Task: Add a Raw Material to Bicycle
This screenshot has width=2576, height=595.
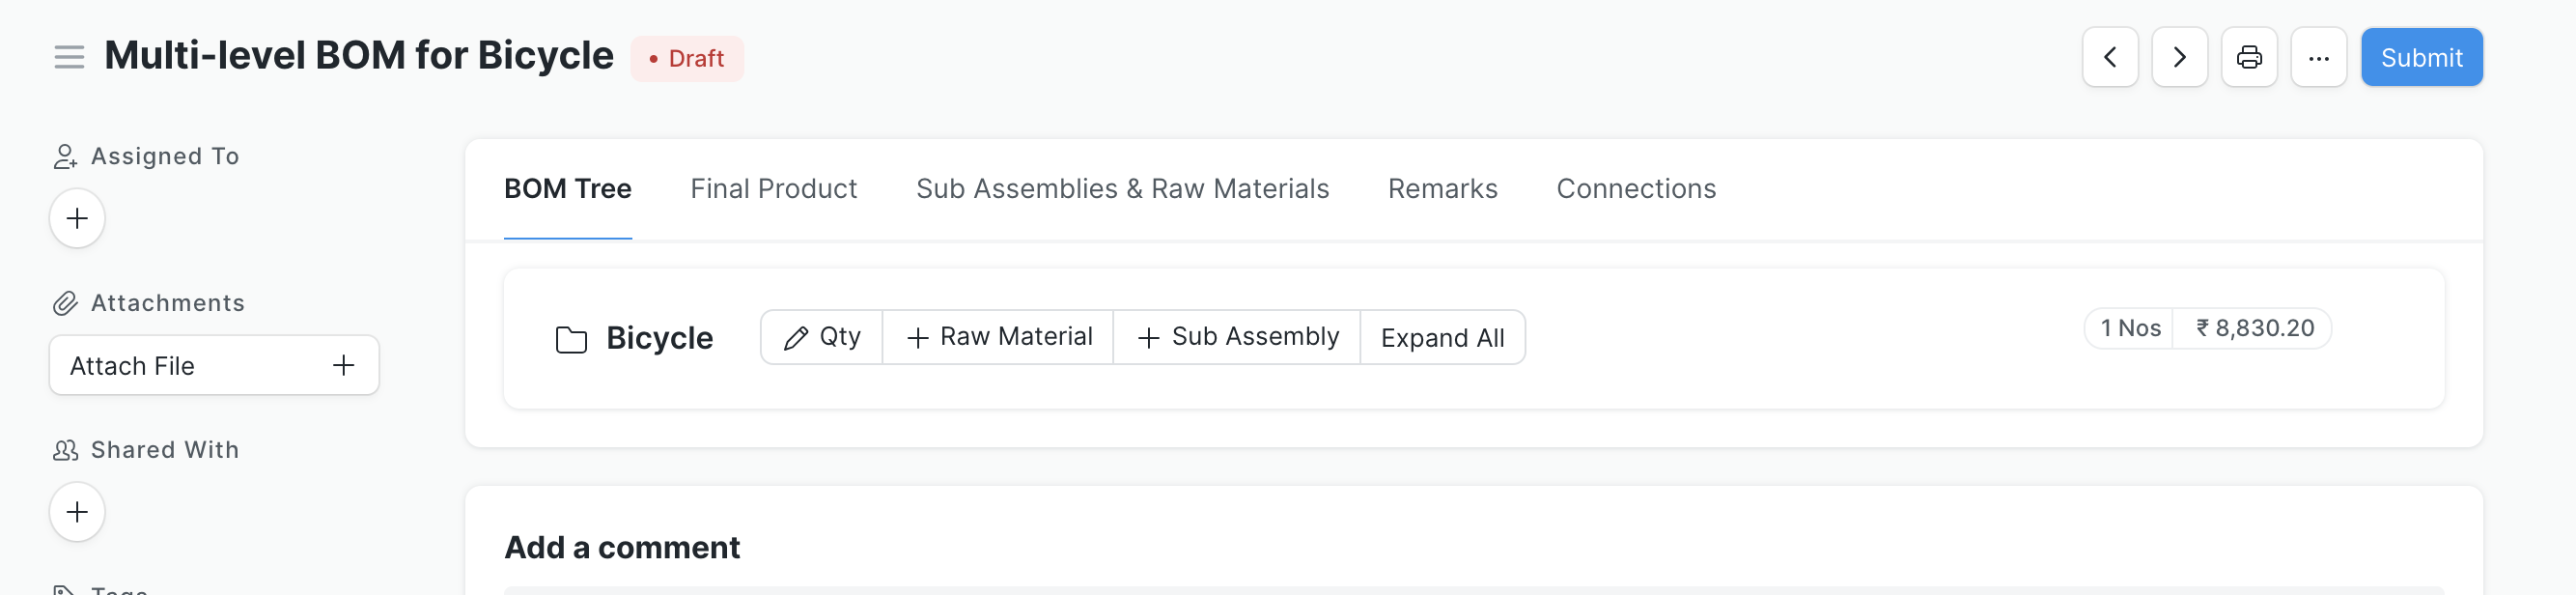Action: click(x=998, y=337)
